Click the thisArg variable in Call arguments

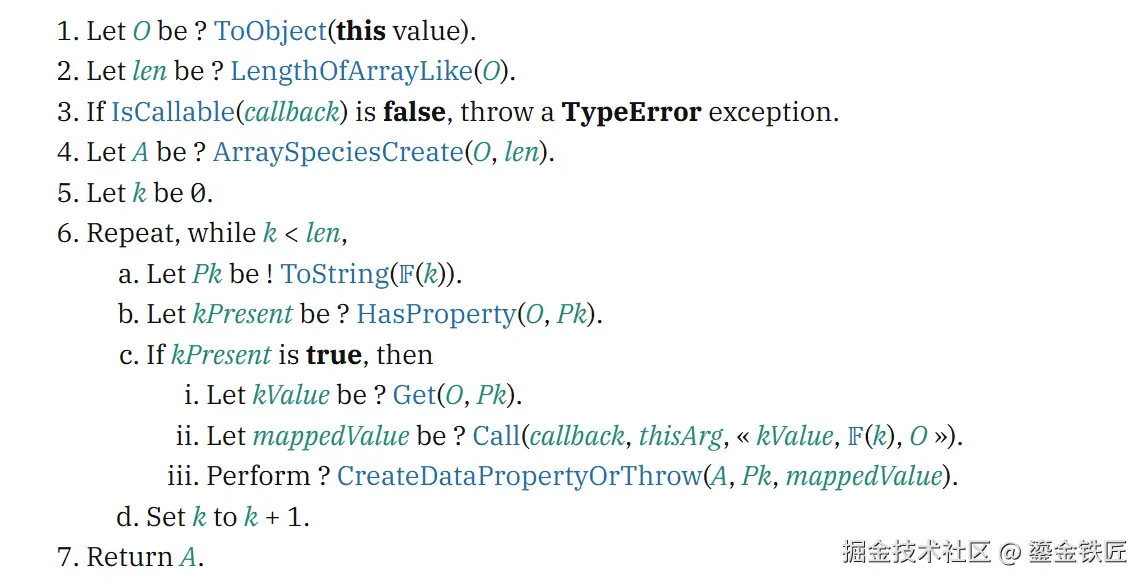680,436
